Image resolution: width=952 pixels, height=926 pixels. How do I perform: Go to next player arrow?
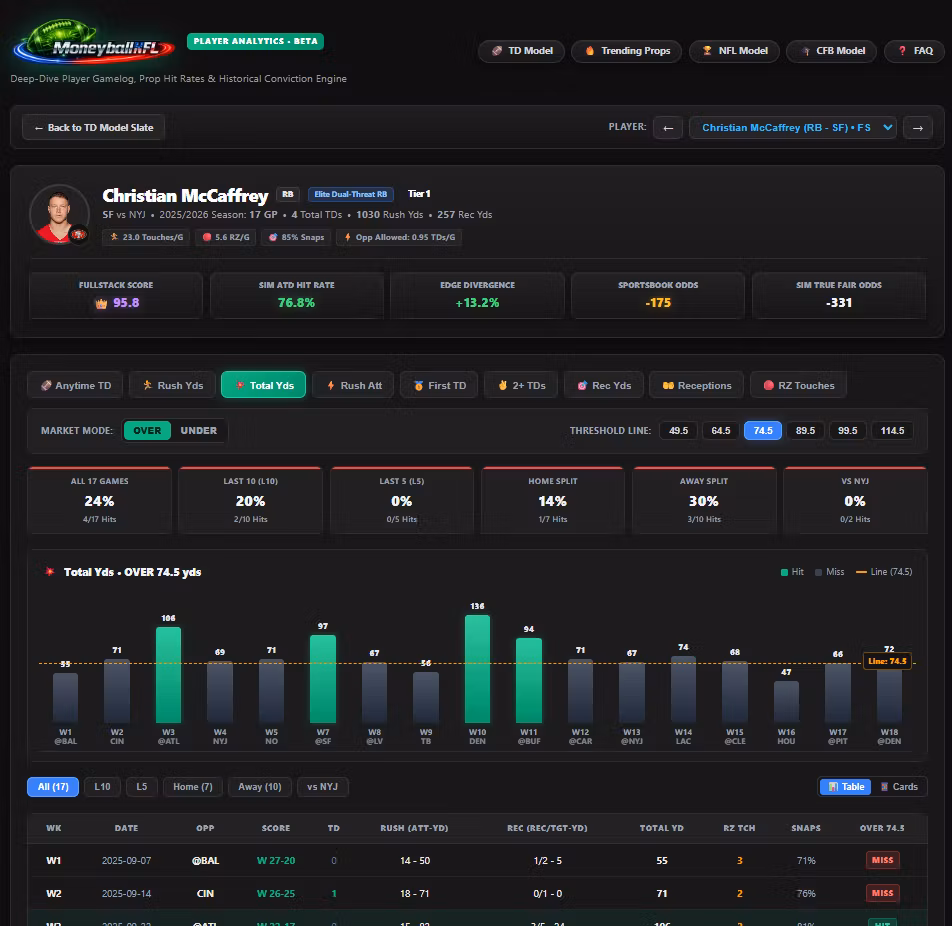917,128
